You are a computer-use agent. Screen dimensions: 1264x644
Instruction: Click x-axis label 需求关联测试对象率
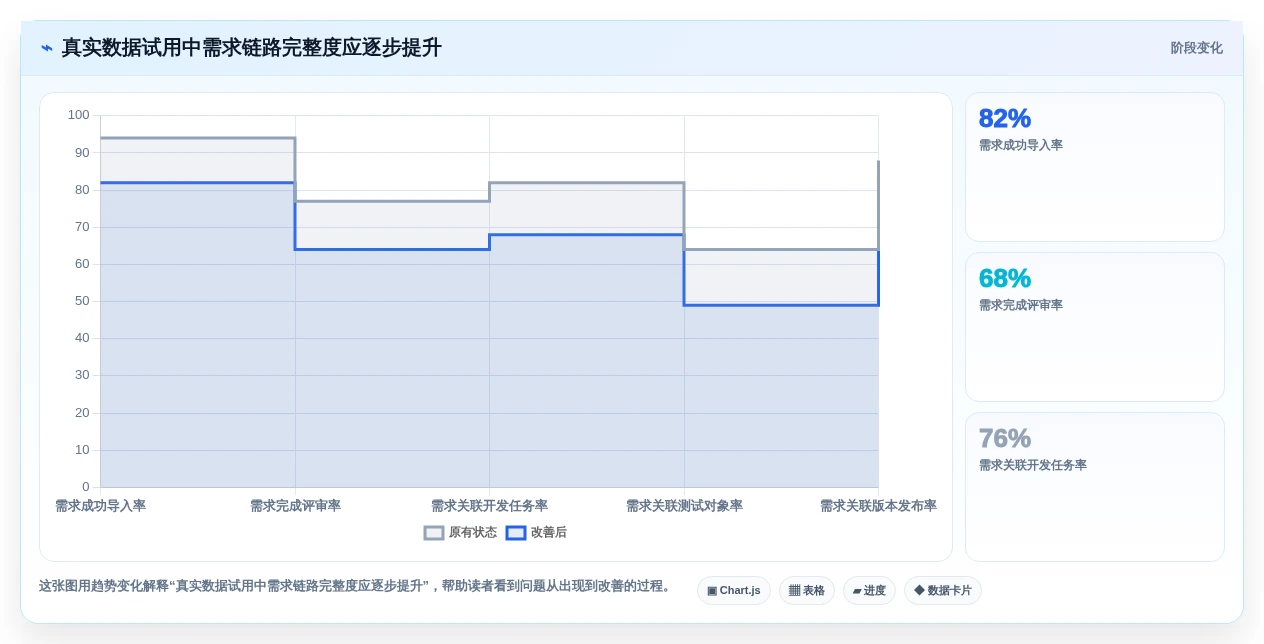click(x=684, y=506)
